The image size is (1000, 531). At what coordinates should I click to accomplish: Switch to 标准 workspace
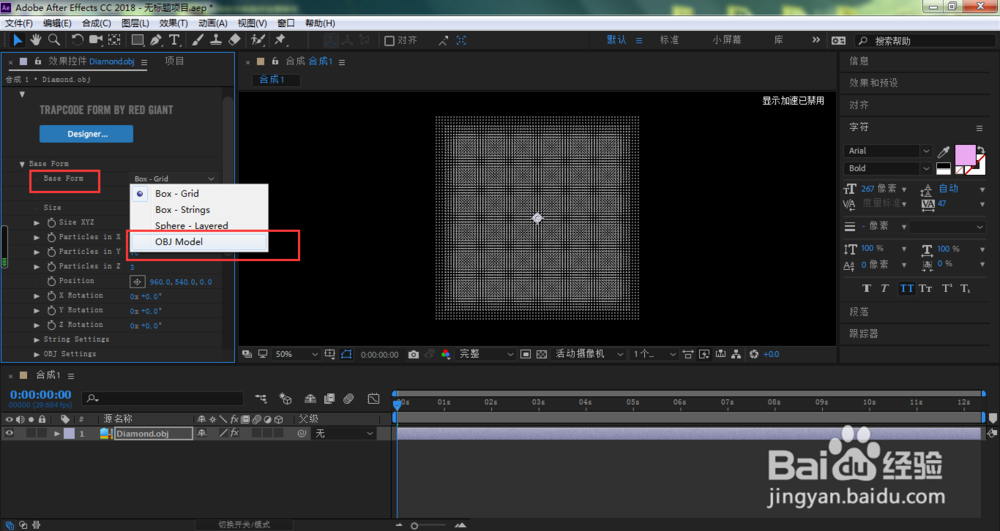coord(669,40)
